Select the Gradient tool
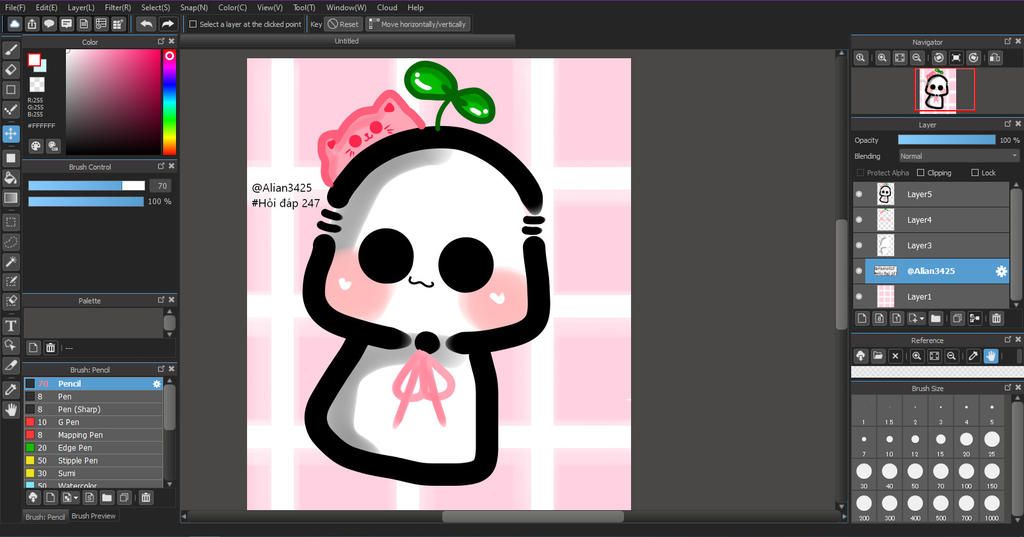This screenshot has width=1024, height=537. pos(11,198)
